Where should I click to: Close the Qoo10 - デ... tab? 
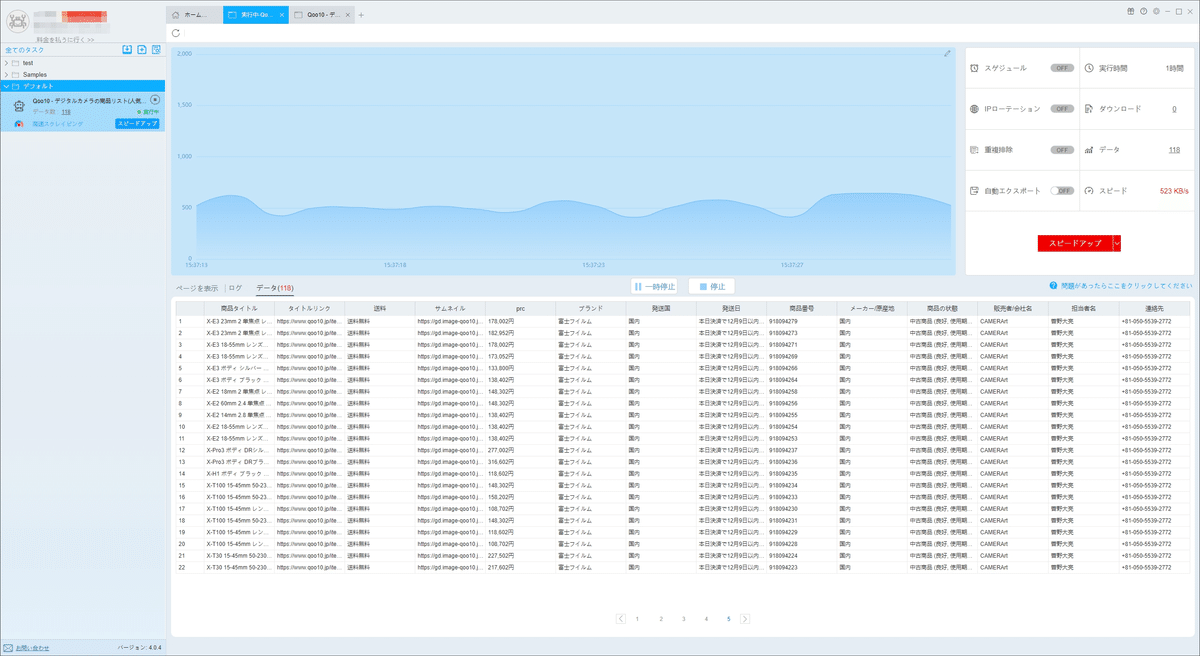[349, 15]
